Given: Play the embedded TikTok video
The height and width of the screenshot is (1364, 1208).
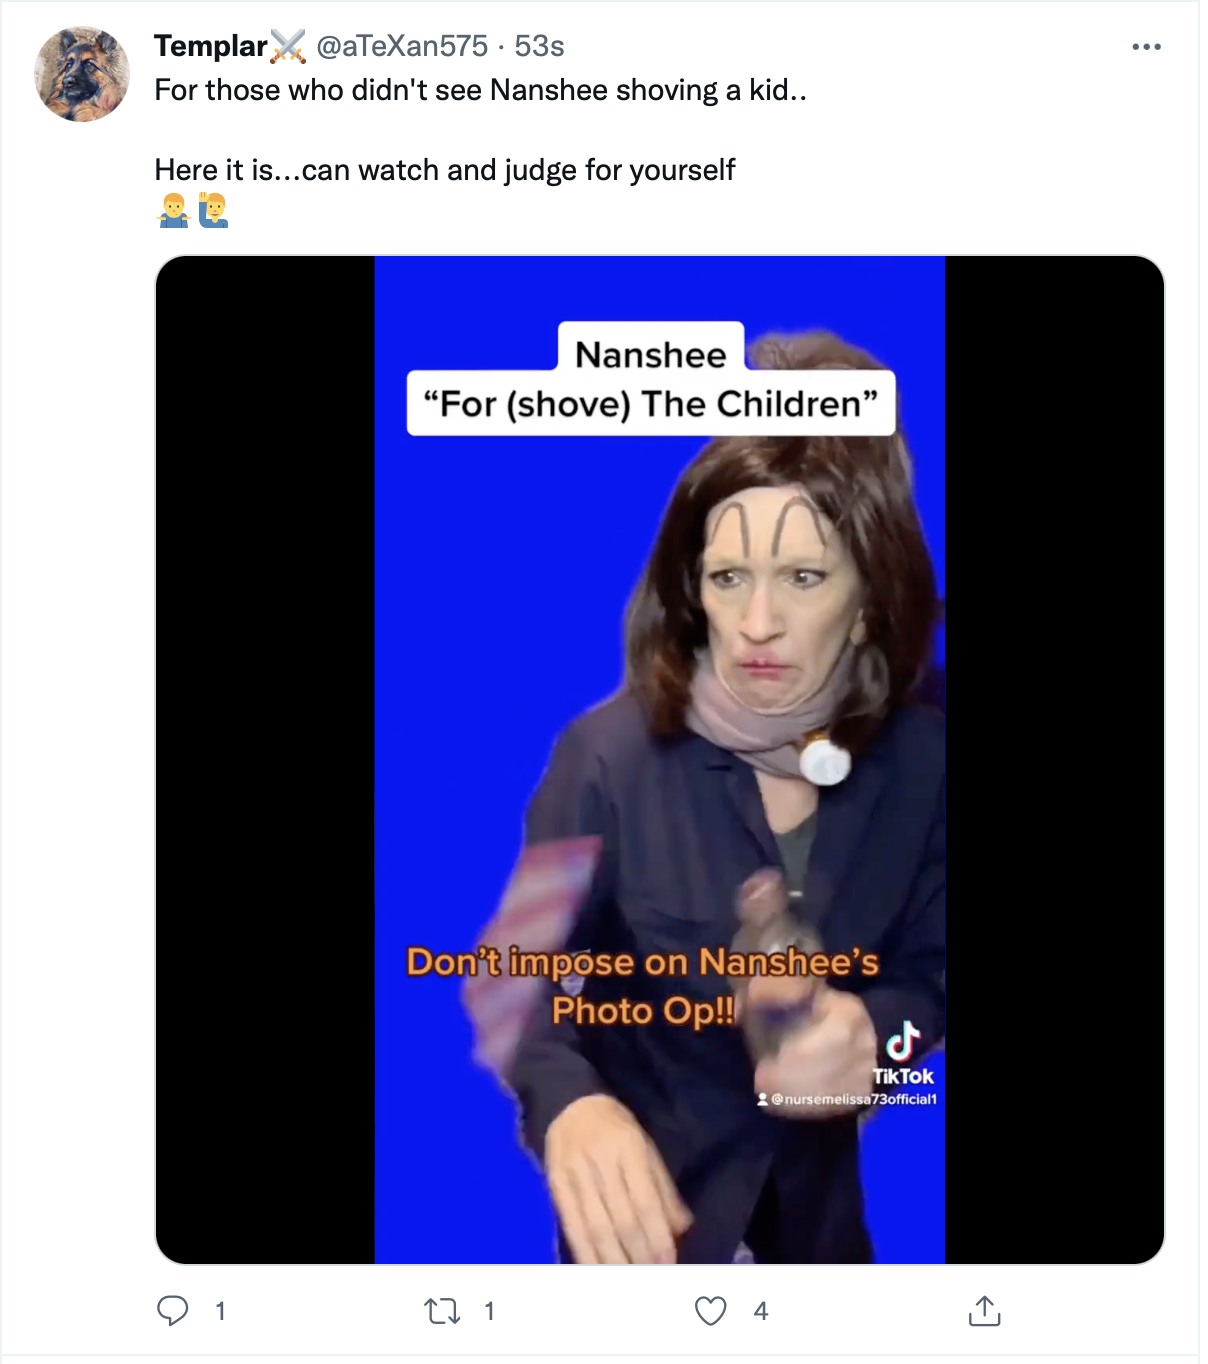Looking at the screenshot, I should (x=660, y=760).
